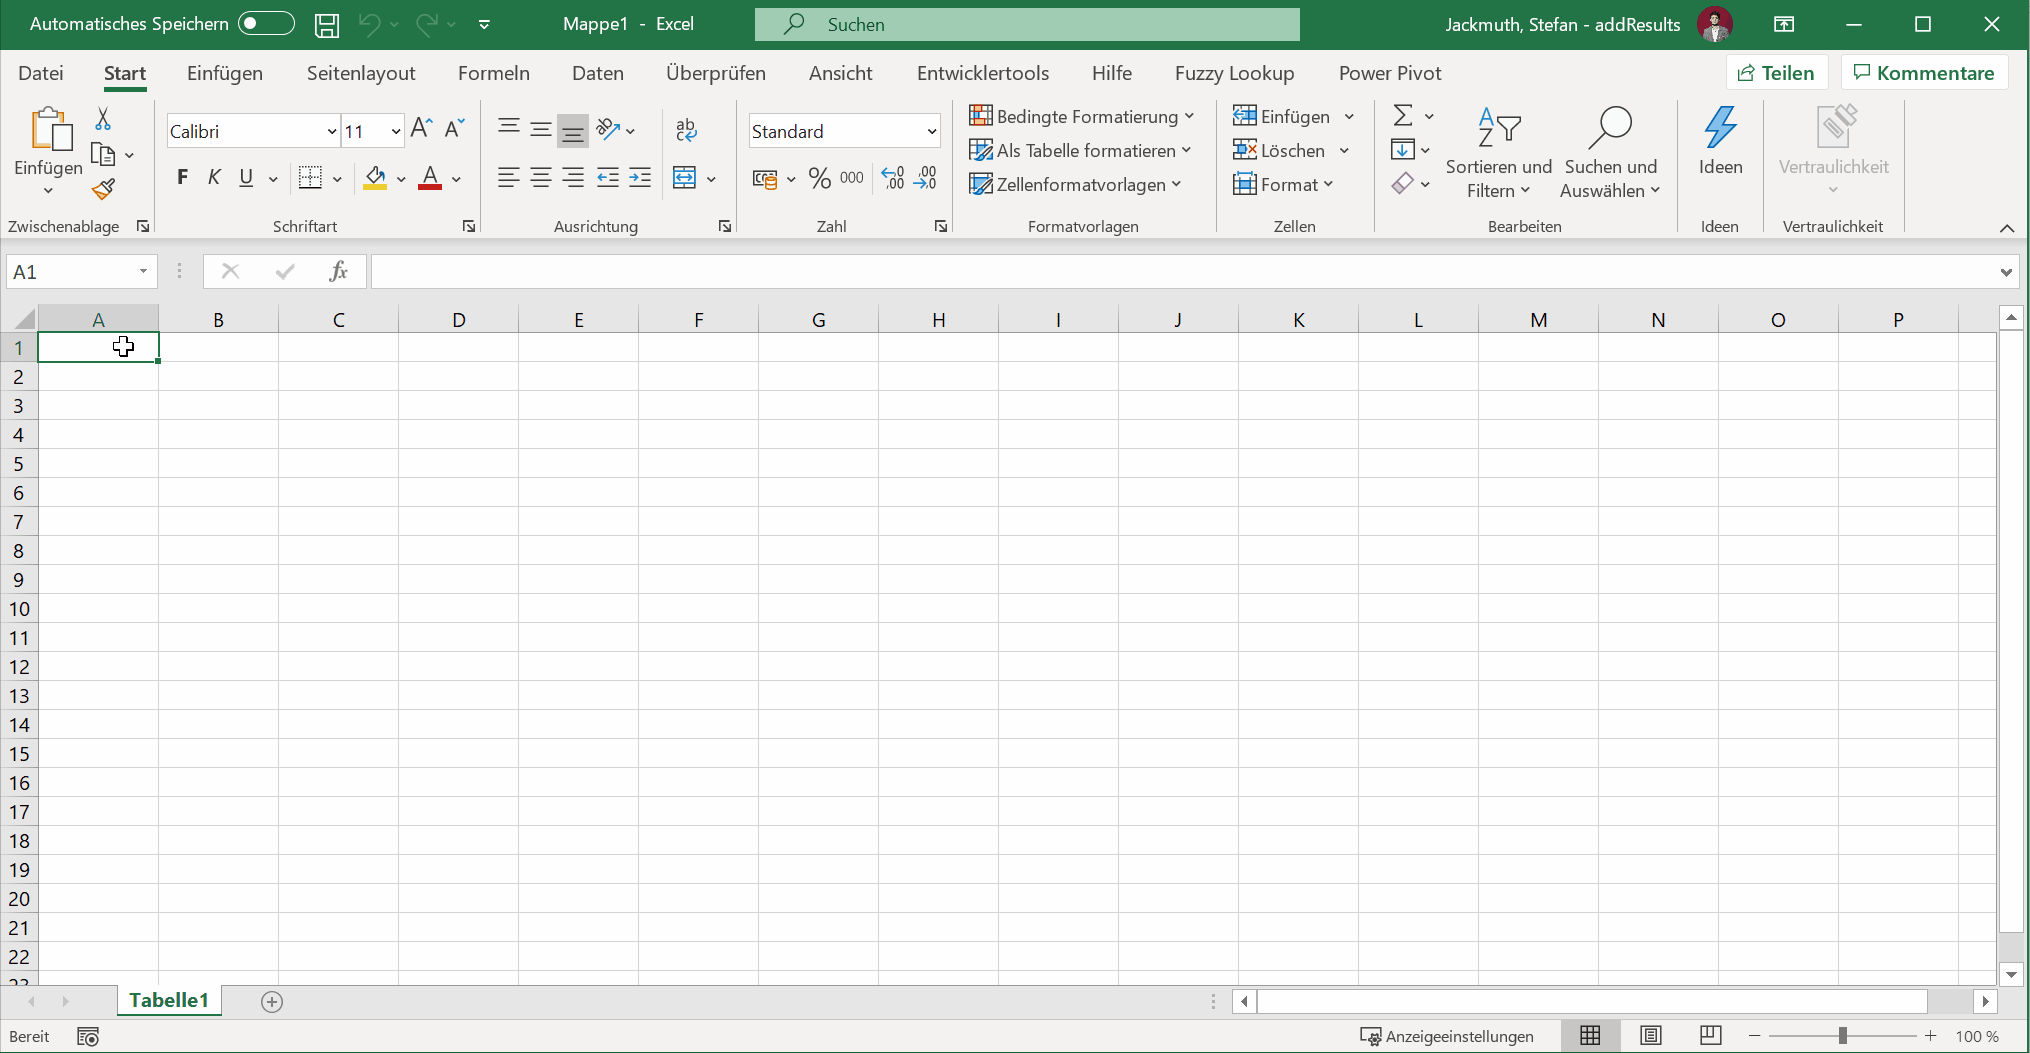Image resolution: width=2030 pixels, height=1053 pixels.
Task: Select the Format Painter brush icon
Action: tap(103, 189)
